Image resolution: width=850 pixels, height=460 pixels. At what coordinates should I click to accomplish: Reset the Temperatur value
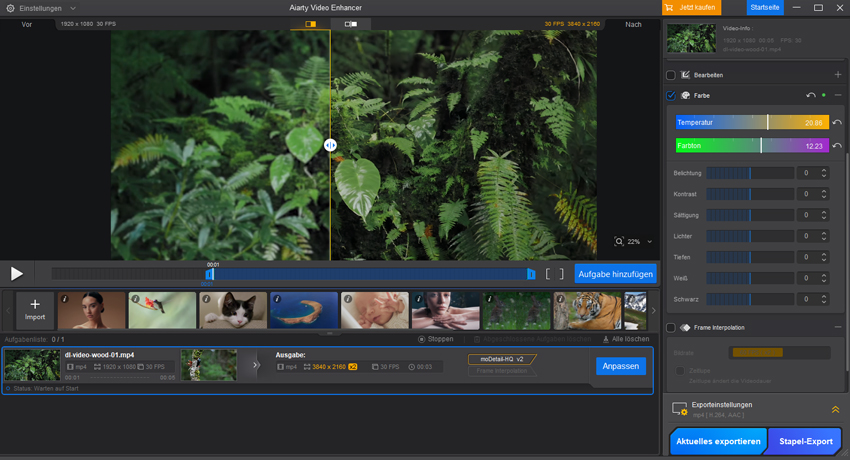click(837, 122)
